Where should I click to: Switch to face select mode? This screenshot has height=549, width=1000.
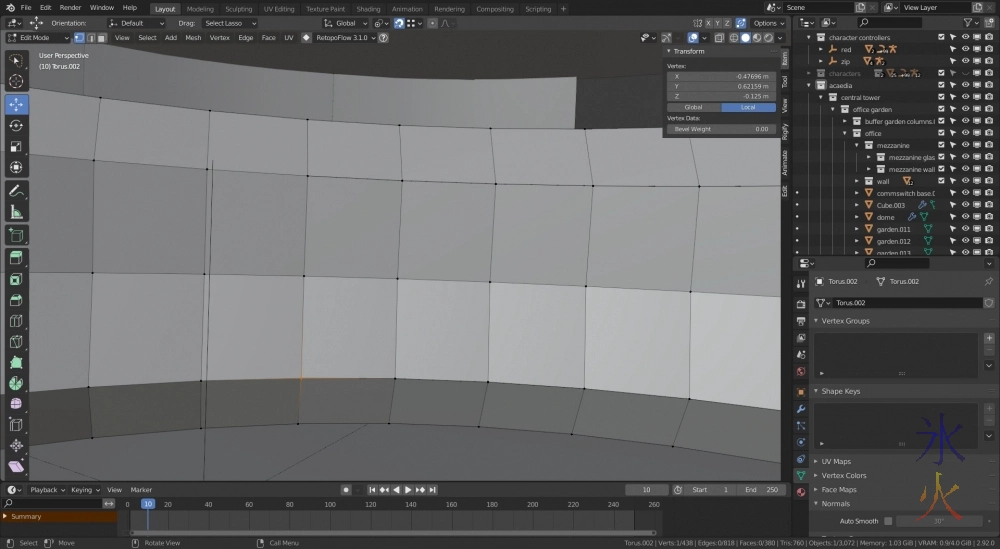[x=101, y=38]
